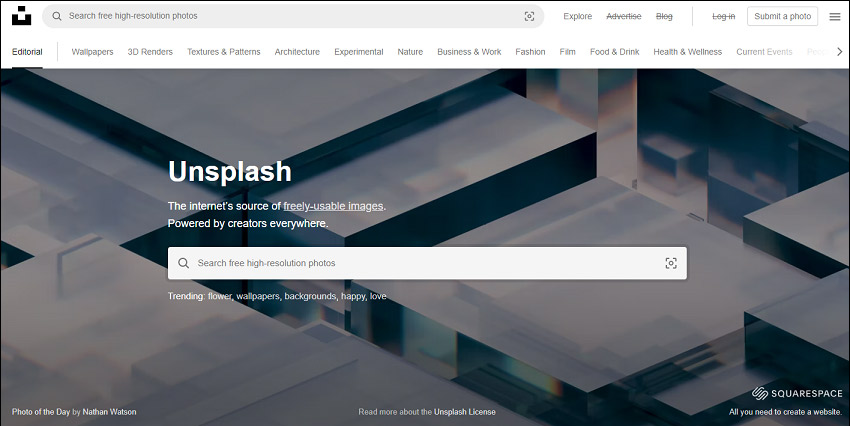This screenshot has width=850, height=426.
Task: Click trending term backgrounds
Action: pos(310,296)
